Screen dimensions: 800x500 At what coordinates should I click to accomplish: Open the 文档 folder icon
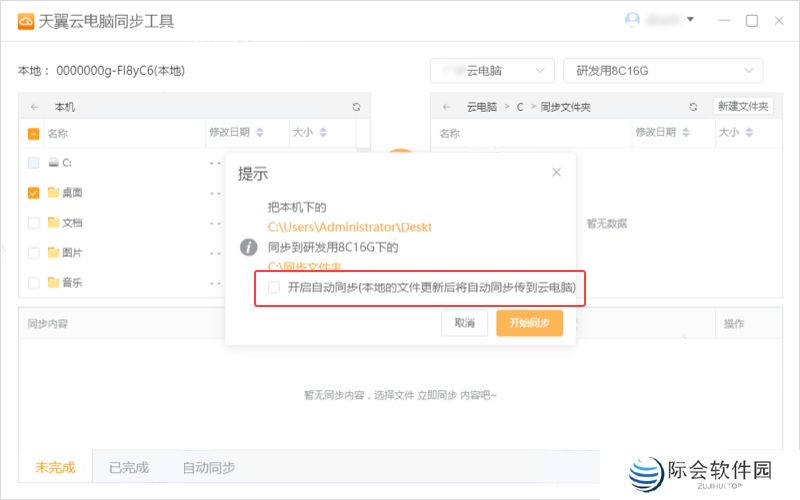pyautogui.click(x=53, y=222)
